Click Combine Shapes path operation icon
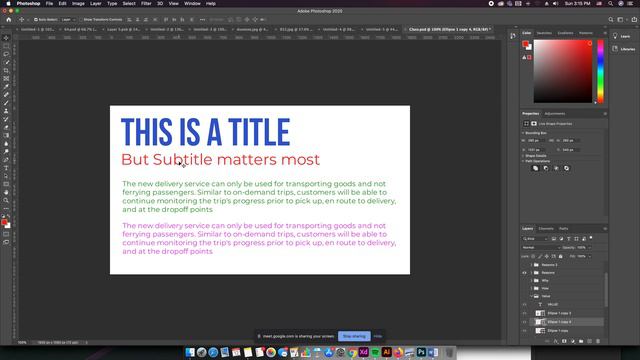 pos(536,168)
